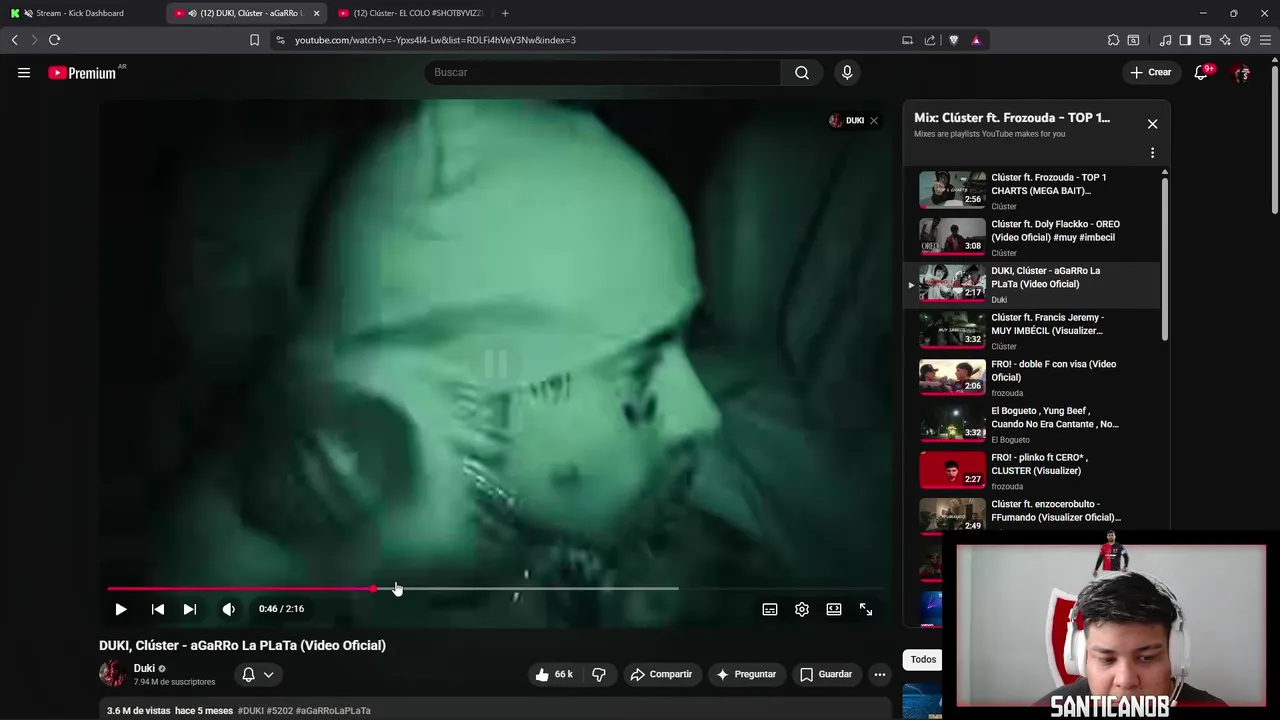Like the video with 66 k

pos(554,675)
